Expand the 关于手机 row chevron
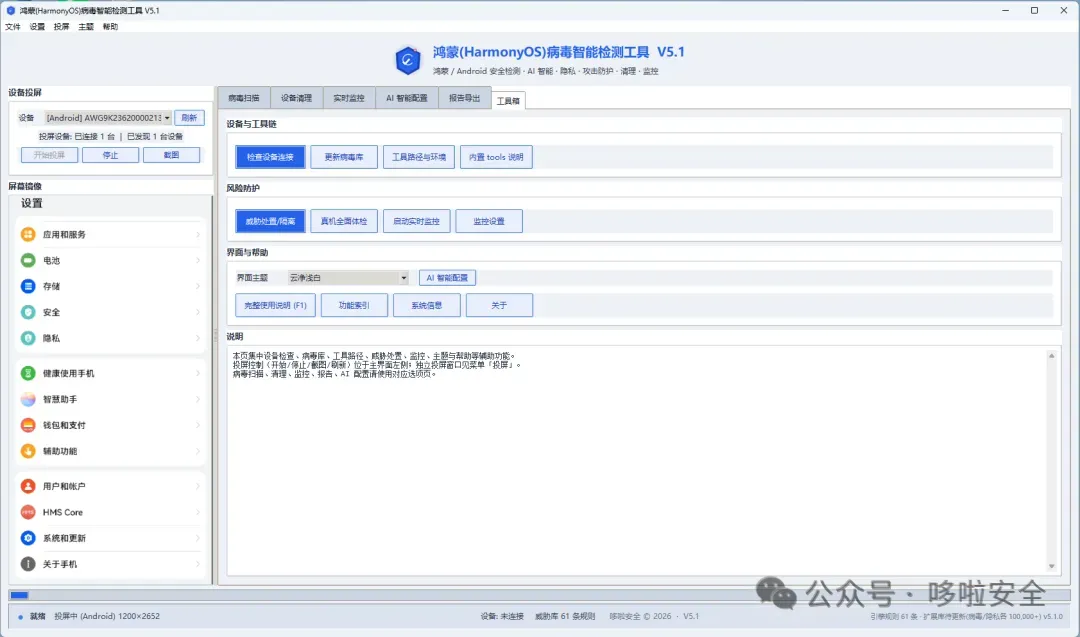This screenshot has width=1080, height=637. pyautogui.click(x=198, y=564)
